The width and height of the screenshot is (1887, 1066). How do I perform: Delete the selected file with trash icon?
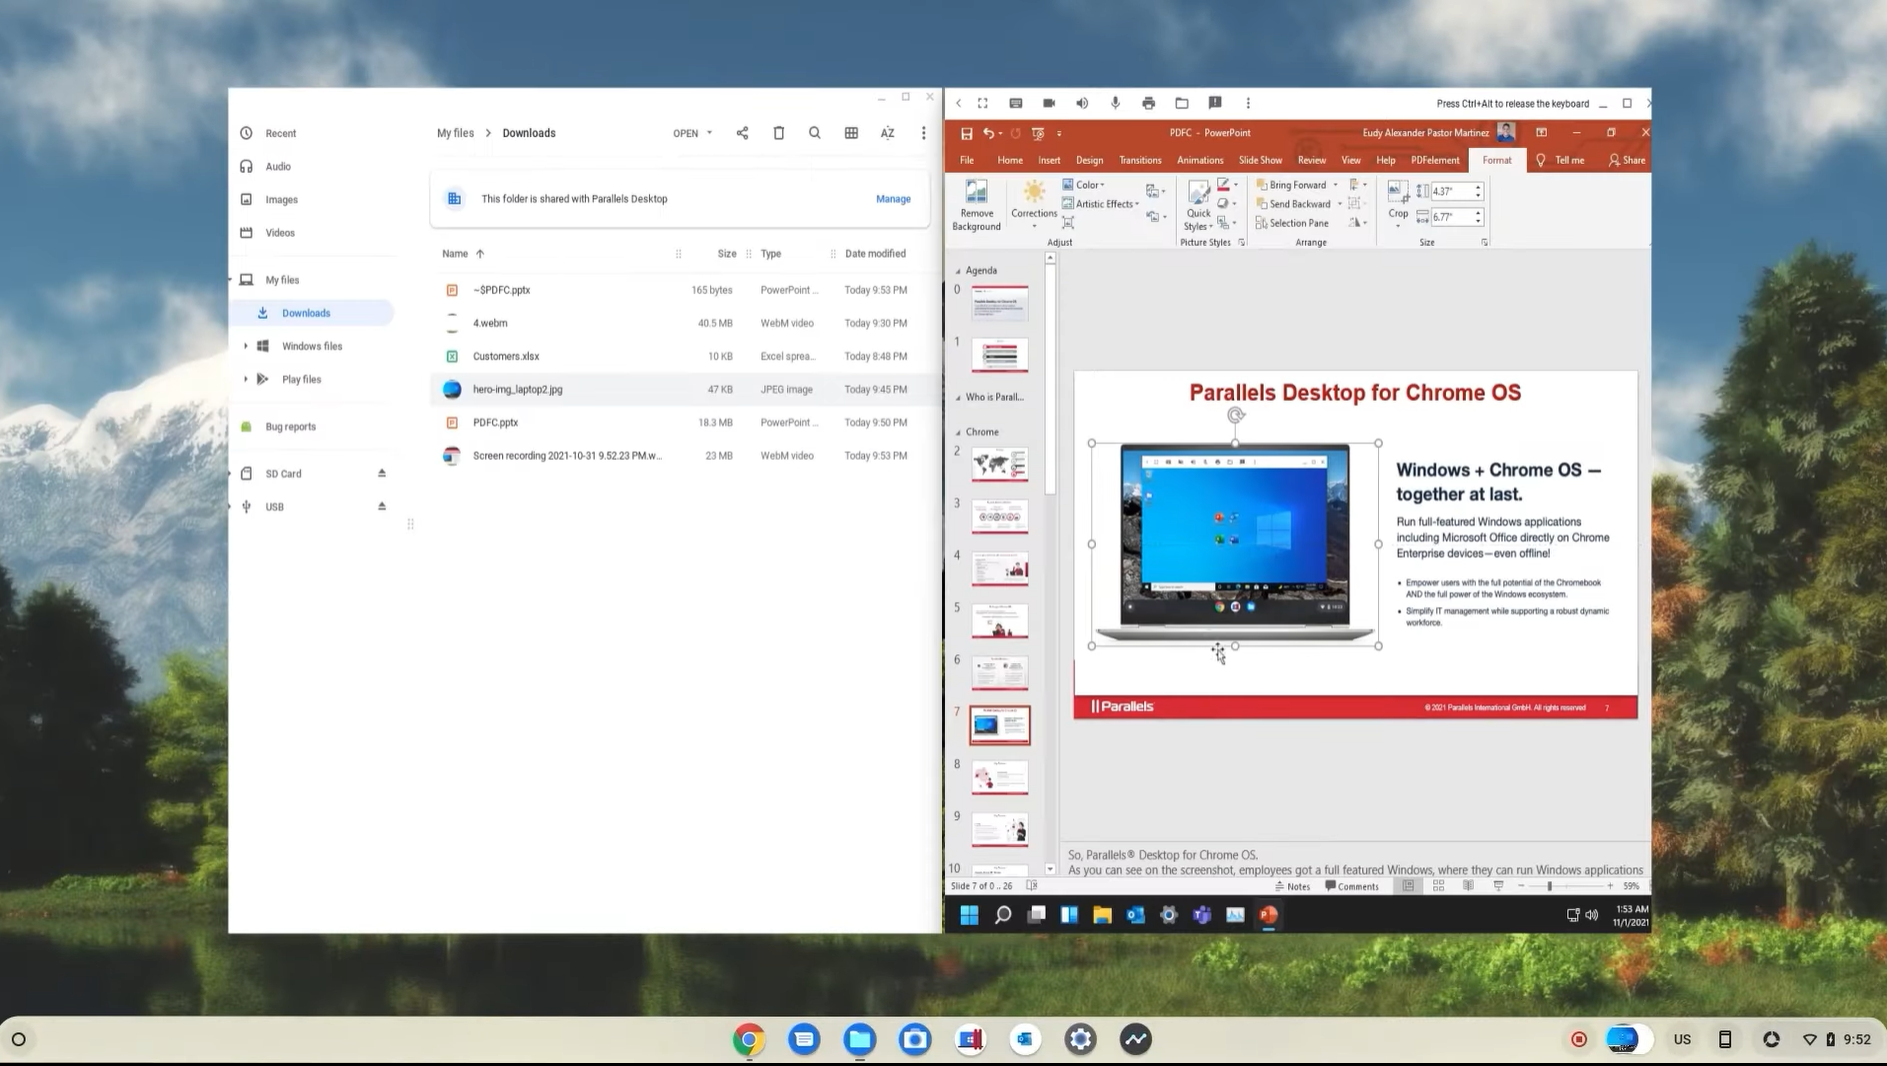pyautogui.click(x=779, y=133)
